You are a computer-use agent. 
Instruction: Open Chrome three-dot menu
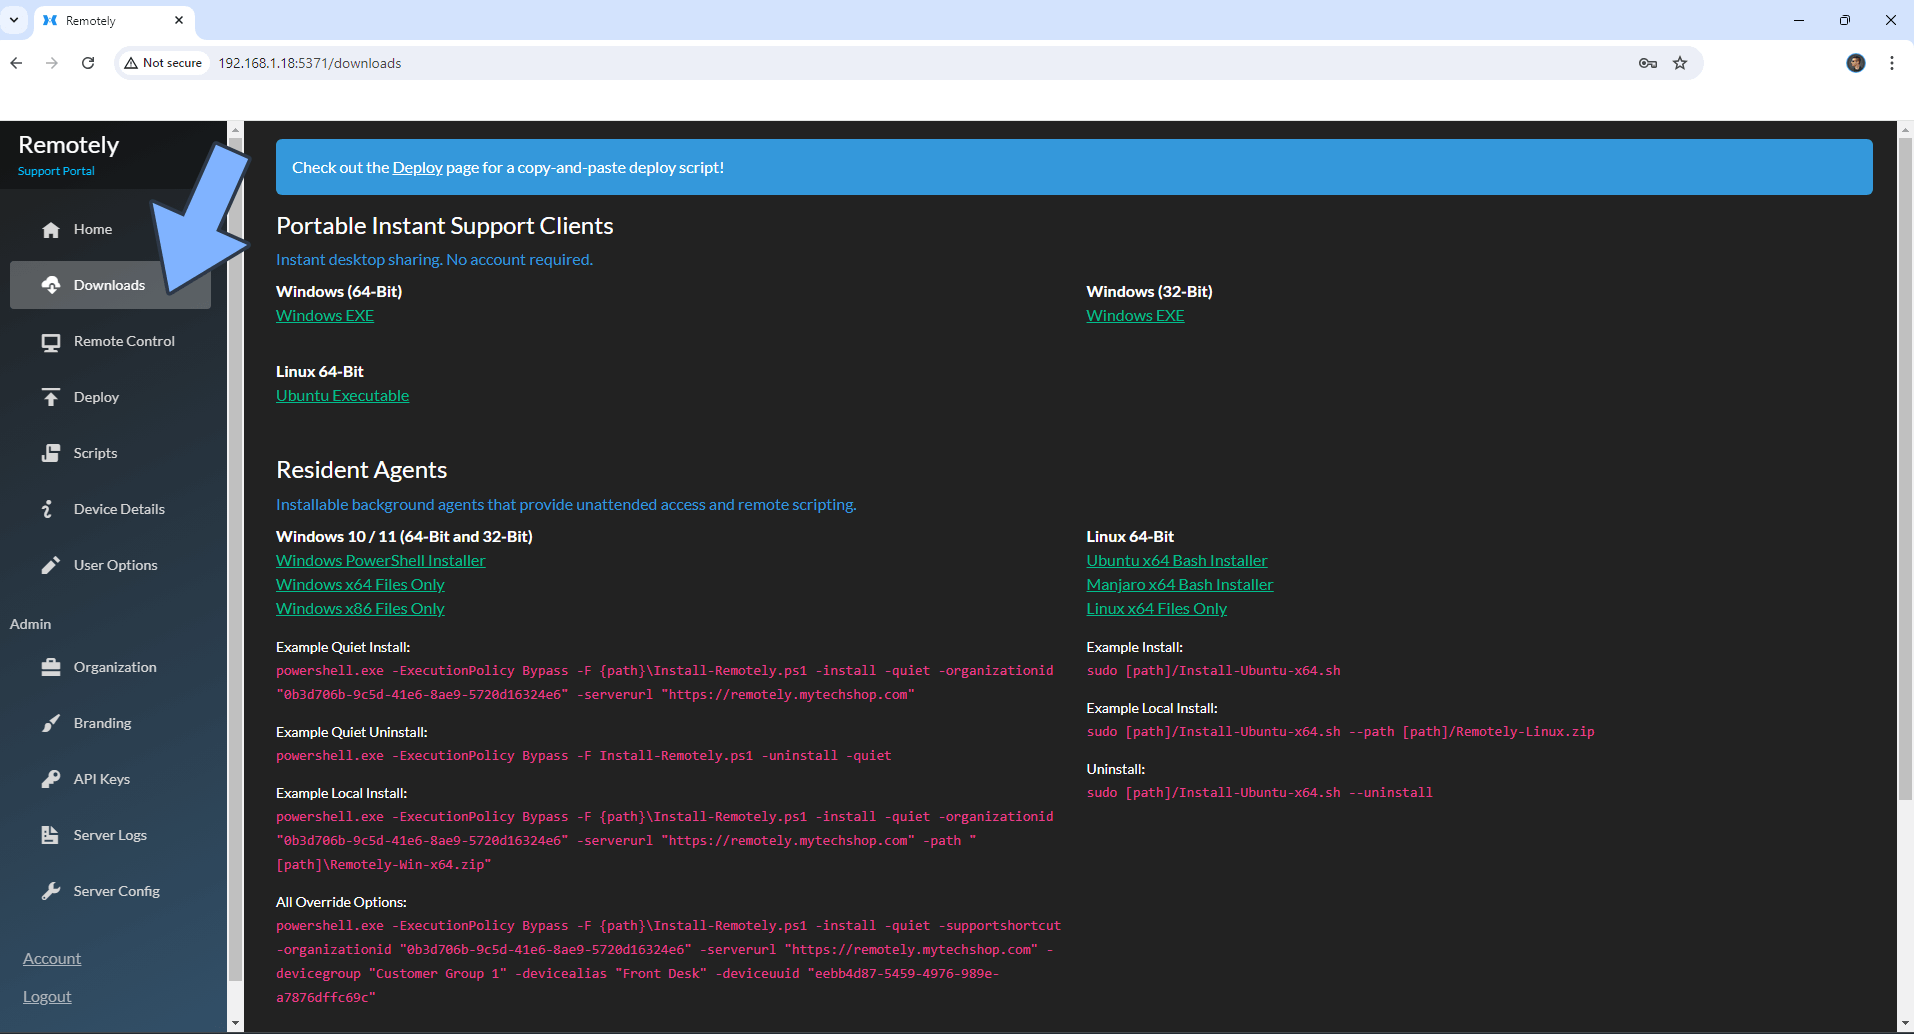[1892, 63]
